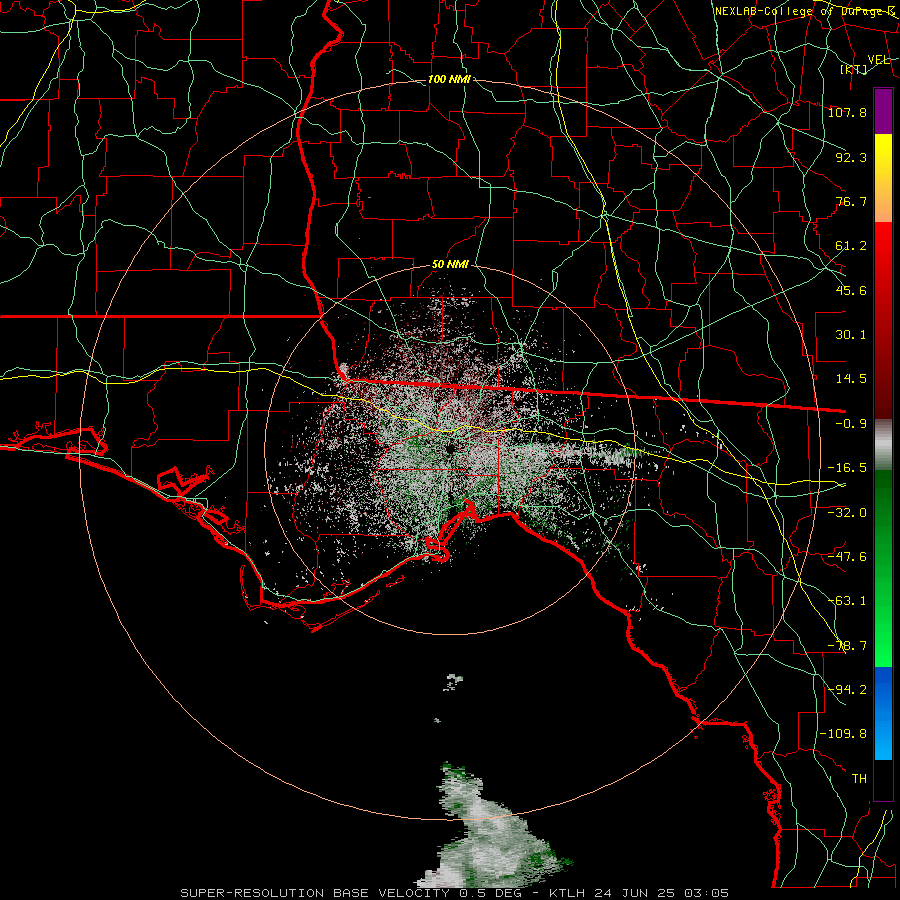Click the -16.5 velocity scale value
This screenshot has height=900, width=900.
point(847,468)
